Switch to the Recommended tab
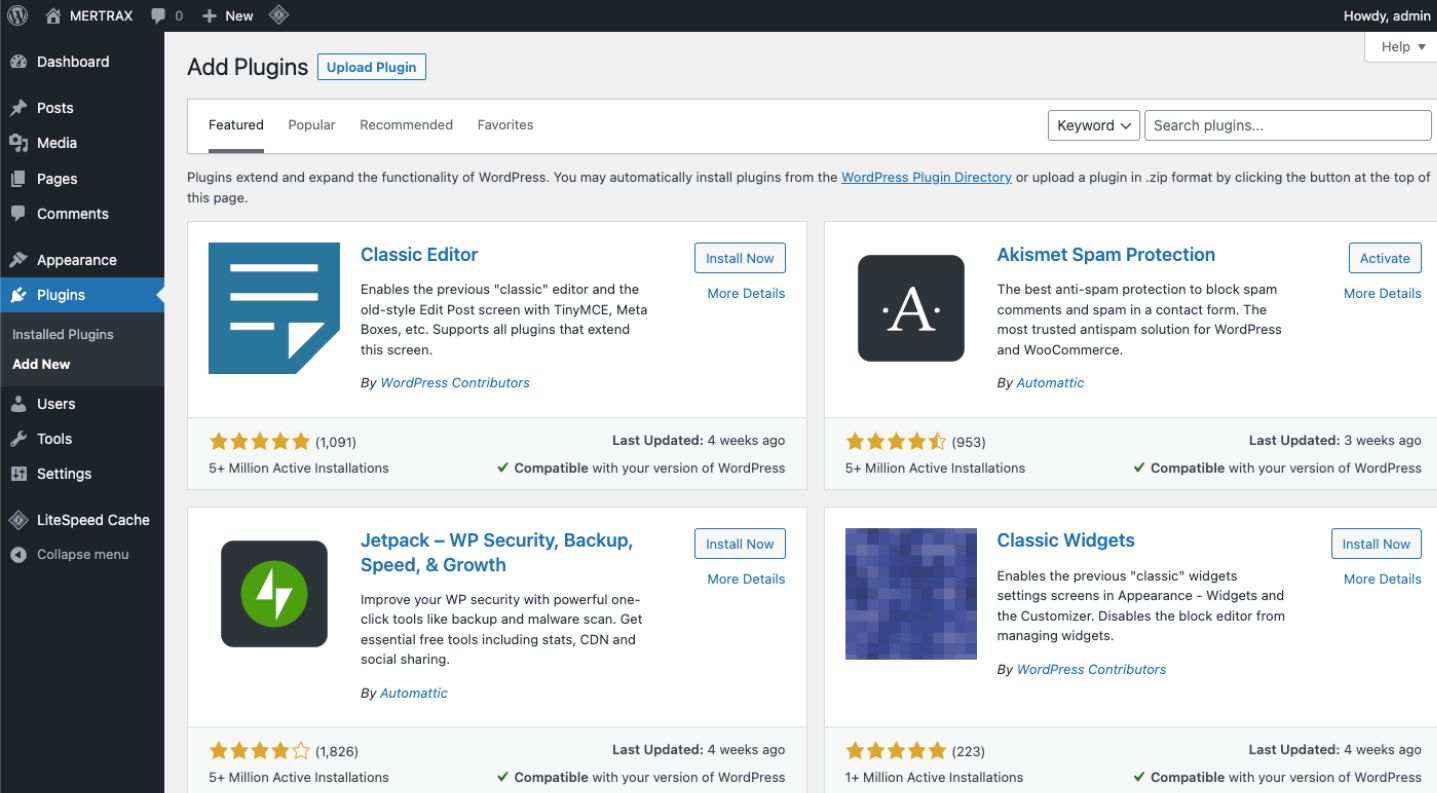The width and height of the screenshot is (1437, 793). click(x=406, y=125)
